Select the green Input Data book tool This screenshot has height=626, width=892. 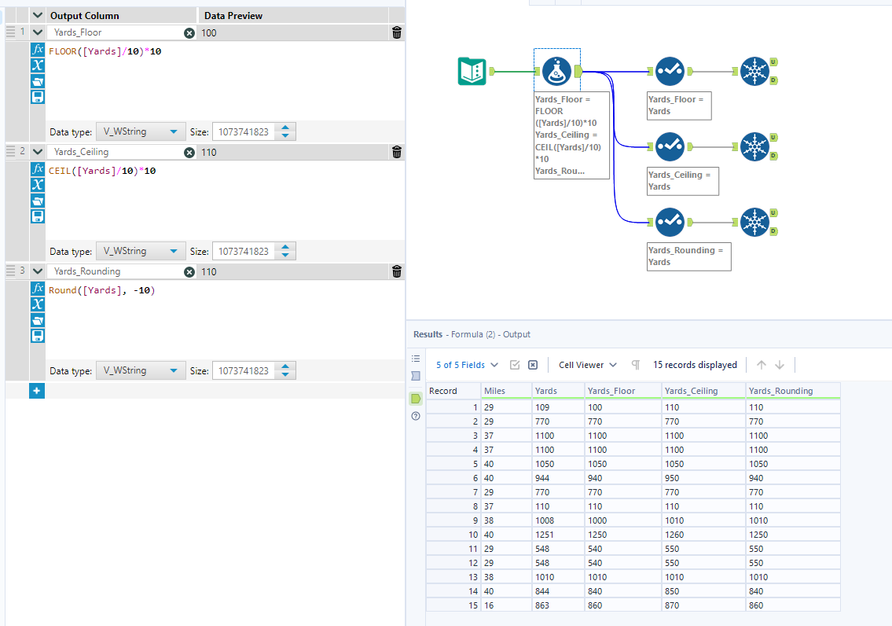click(x=472, y=71)
